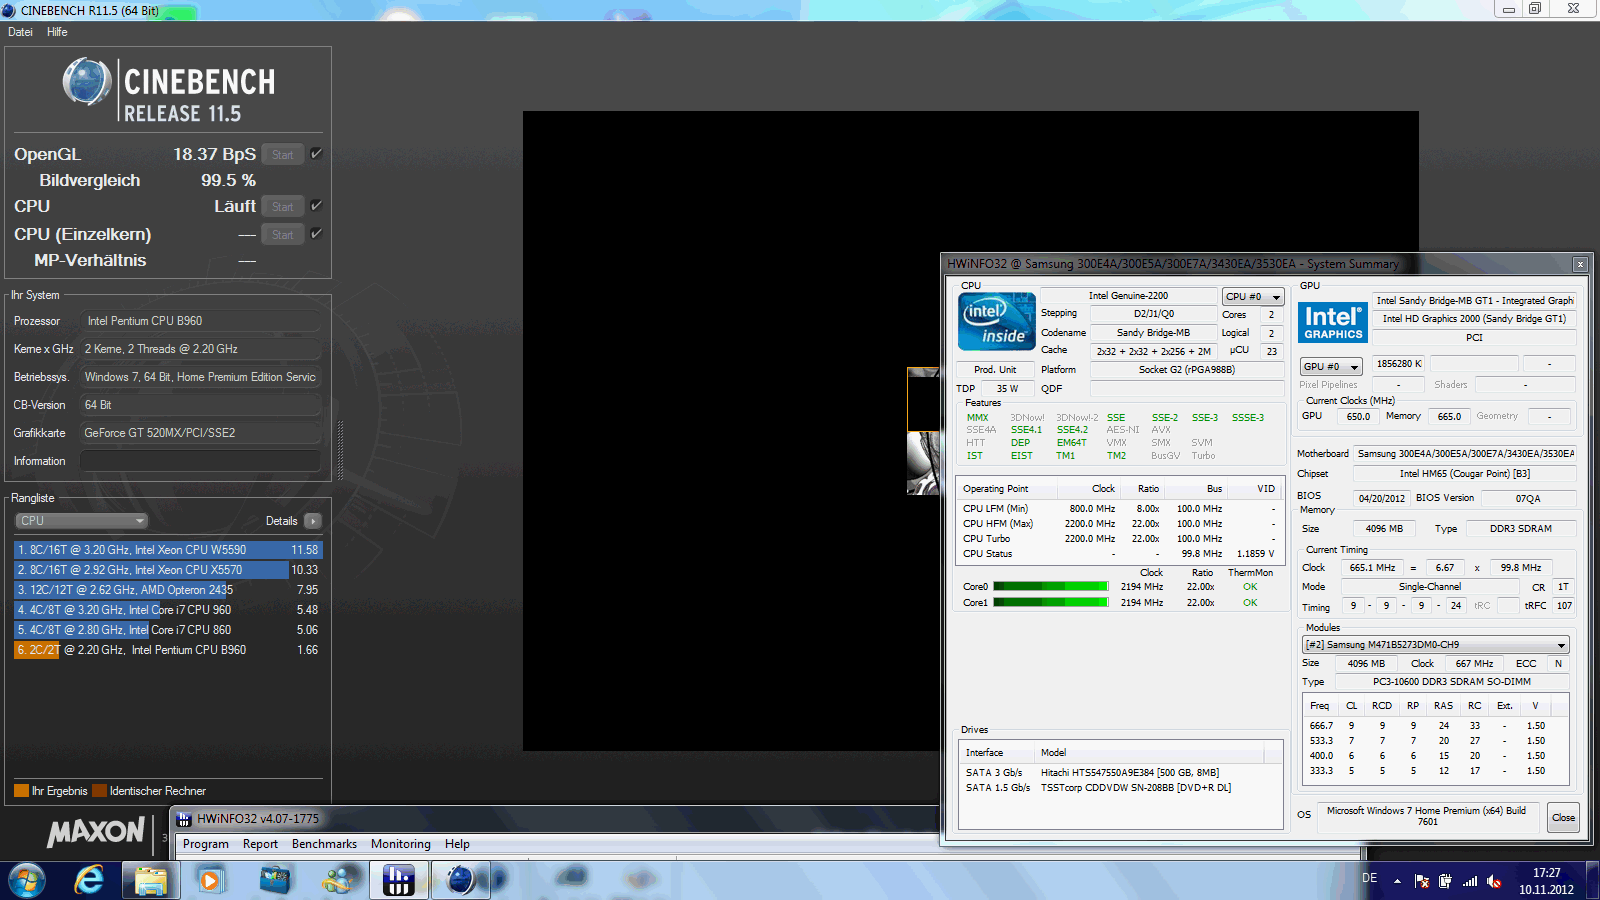The image size is (1600, 900).
Task: Click the power plug tray icon
Action: click(x=1445, y=881)
